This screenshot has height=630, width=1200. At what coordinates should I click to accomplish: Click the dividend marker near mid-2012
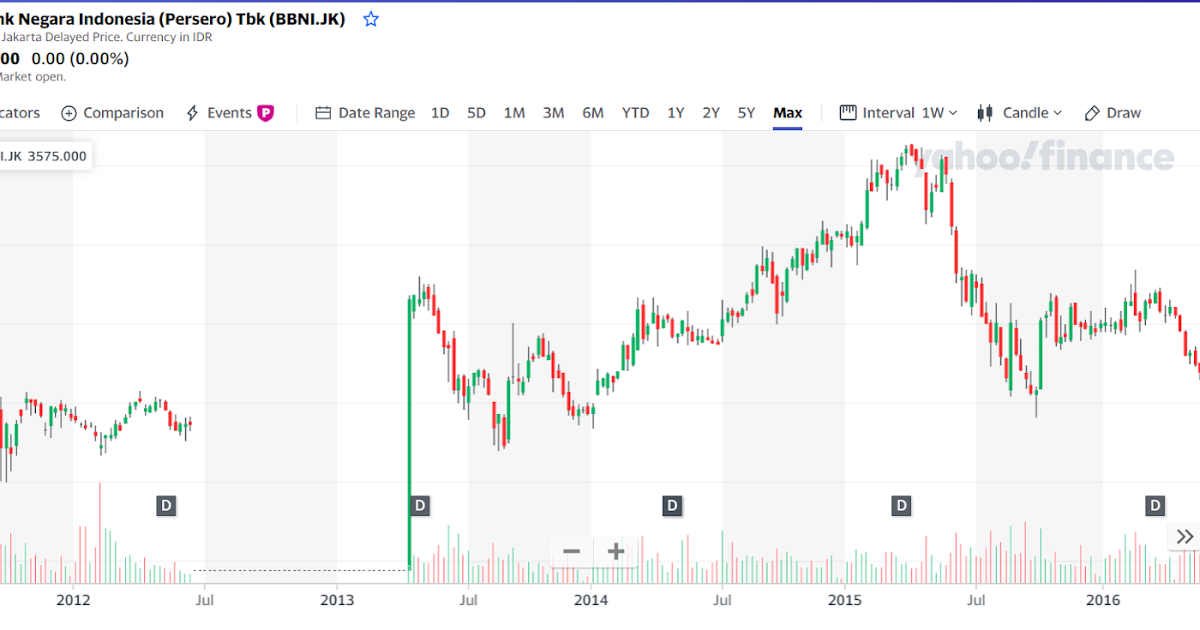tap(166, 506)
